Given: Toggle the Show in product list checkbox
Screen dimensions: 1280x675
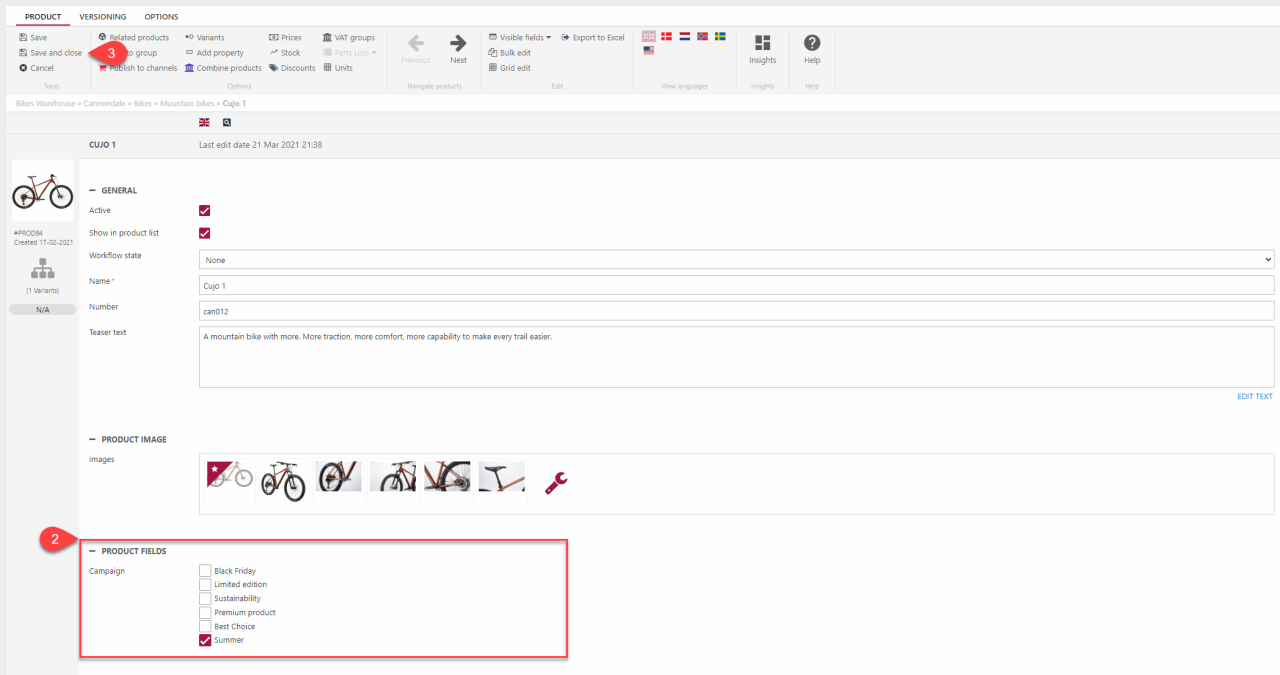Looking at the screenshot, I should (x=205, y=233).
